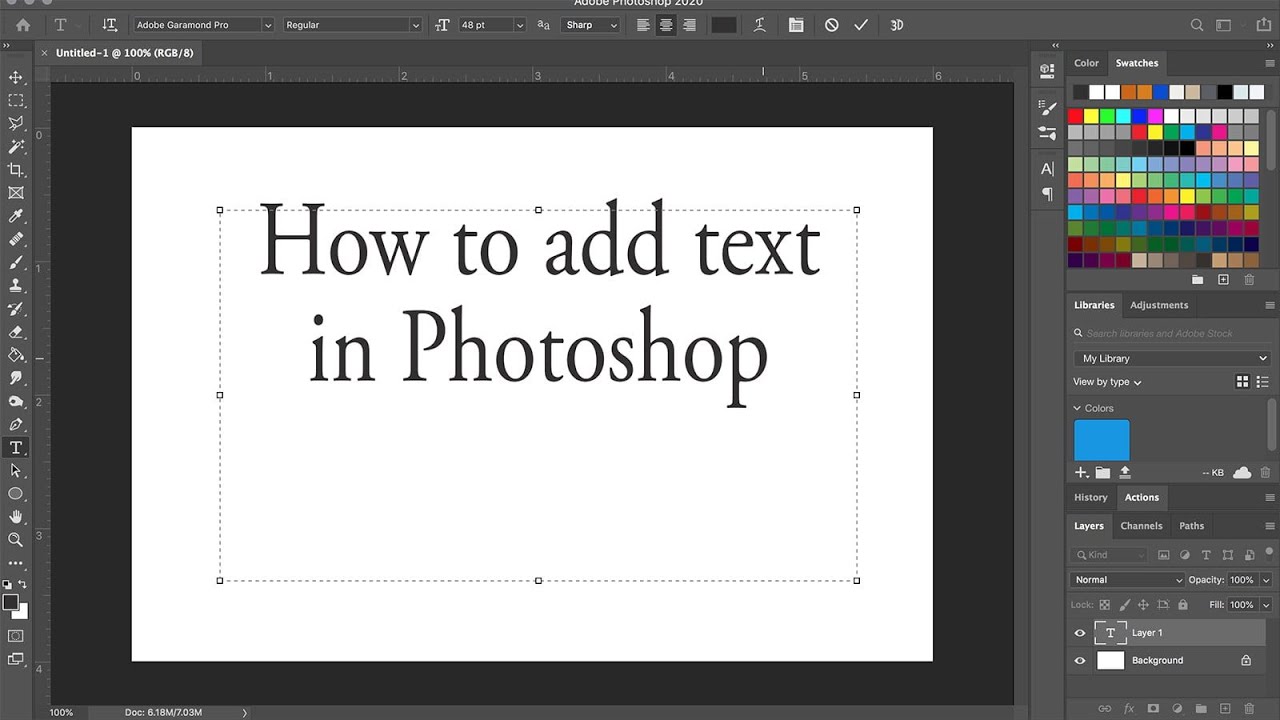Choose the red swatch in Swatches panel
Viewport: 1280px width, 720px height.
coord(1076,116)
